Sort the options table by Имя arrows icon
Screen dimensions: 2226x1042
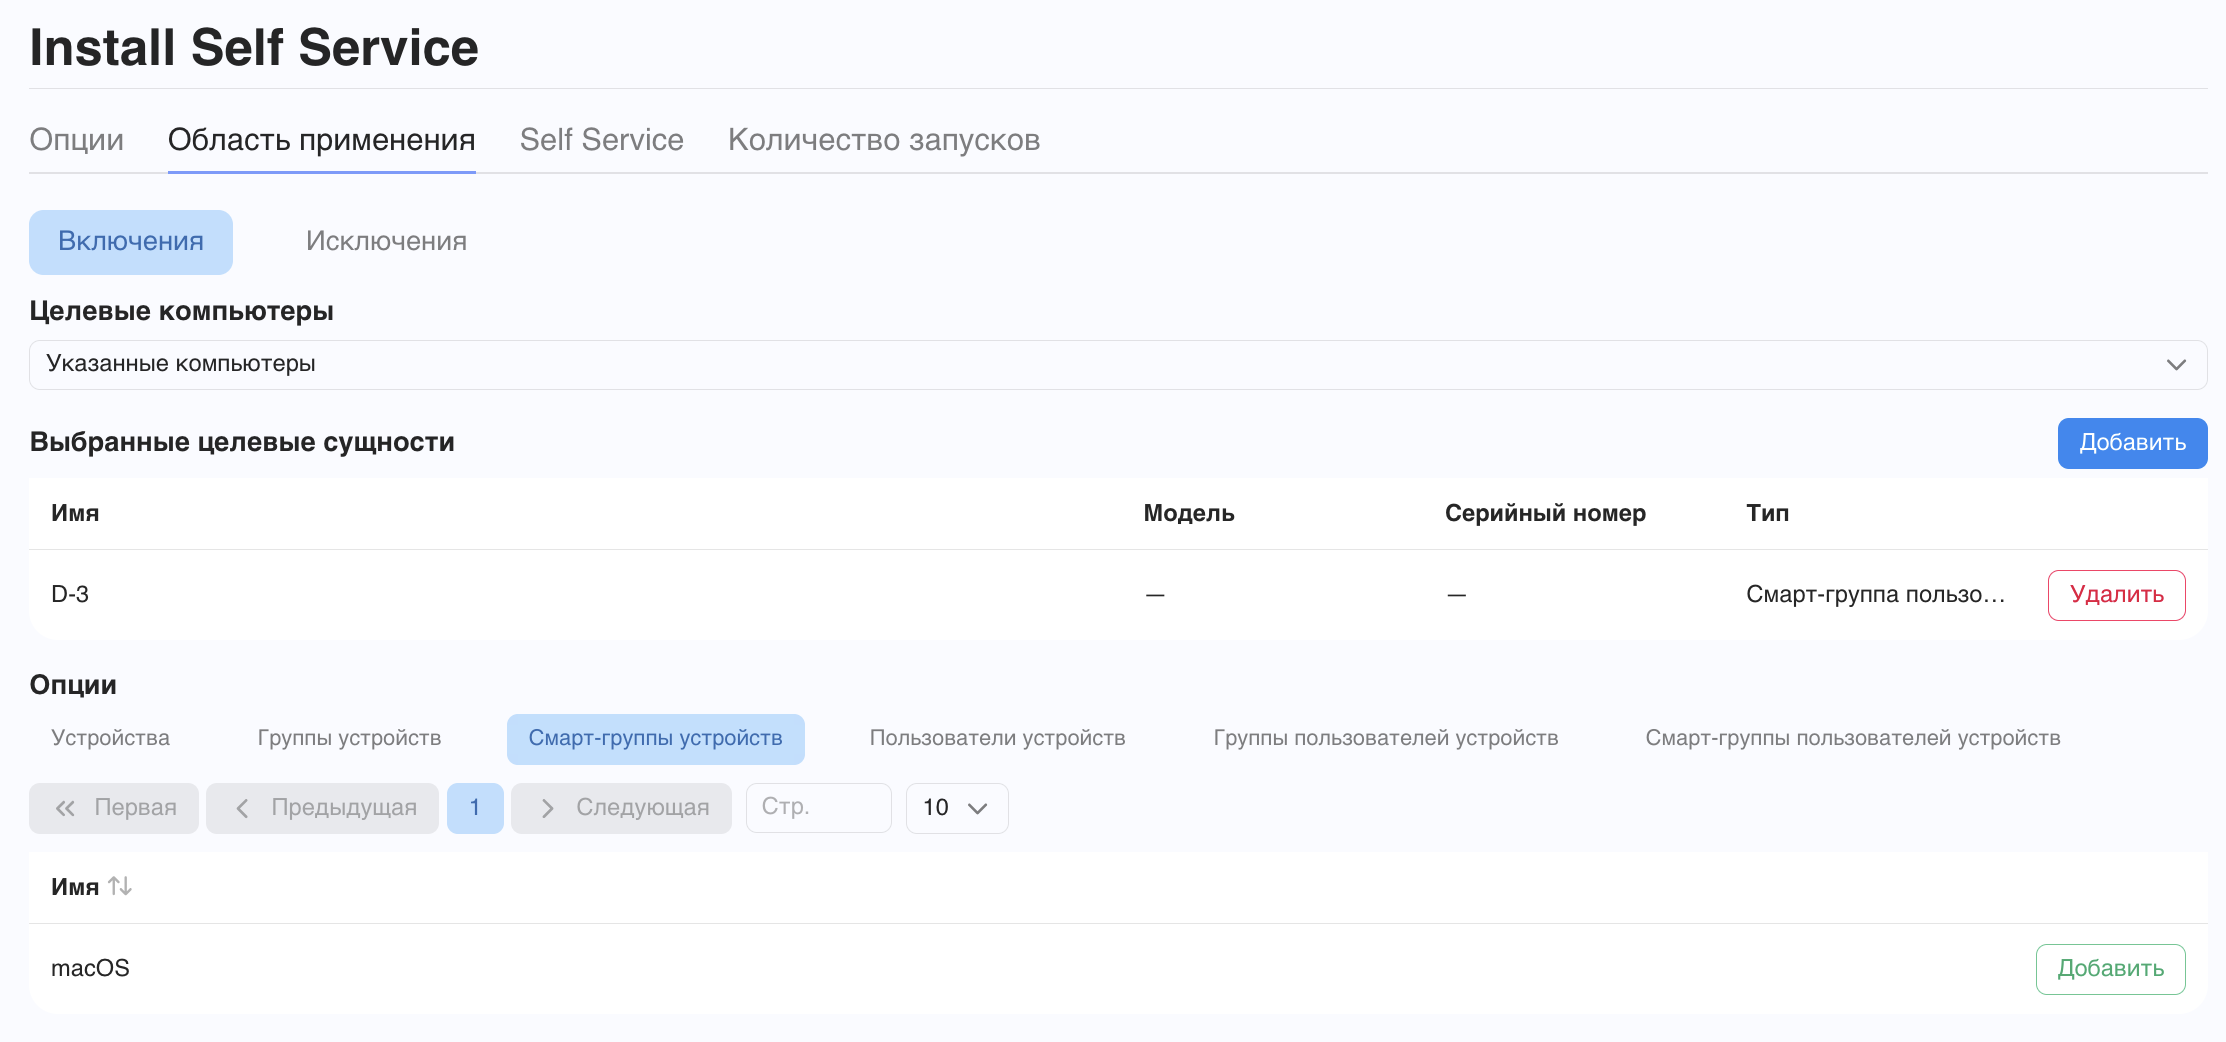point(120,886)
